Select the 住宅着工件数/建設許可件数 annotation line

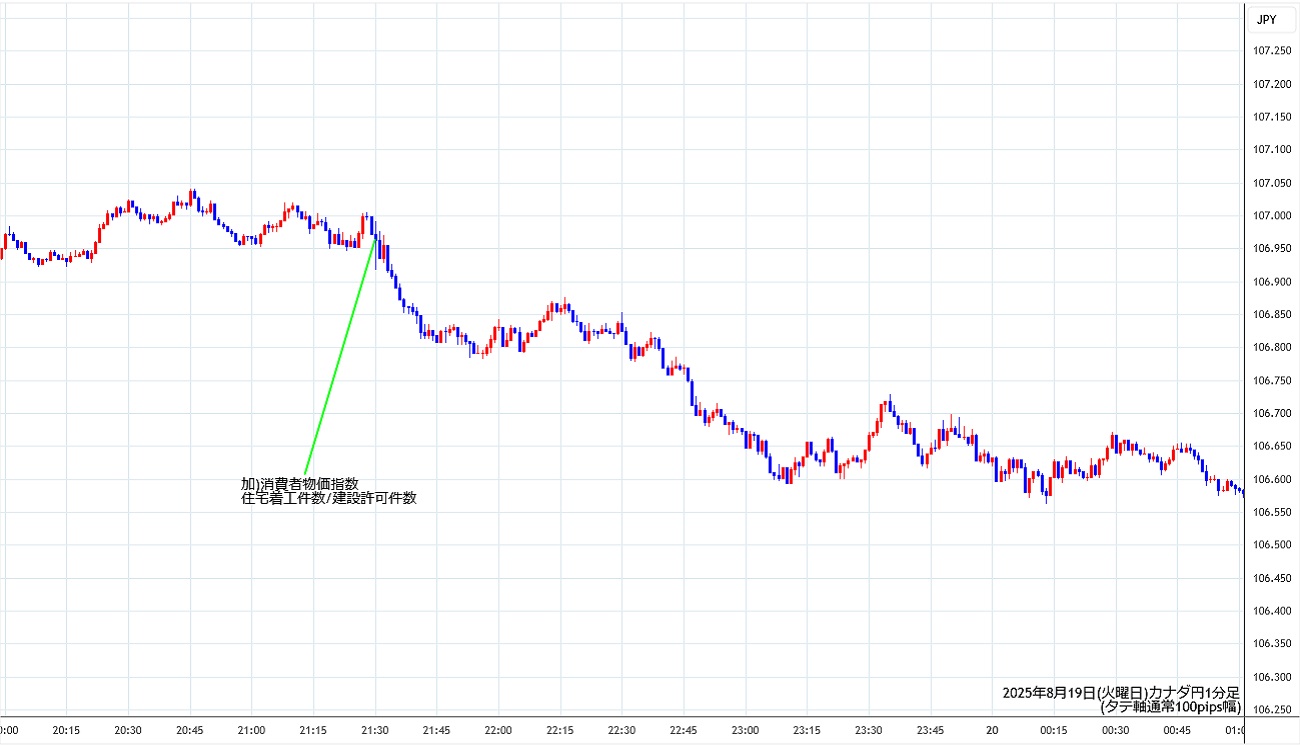tap(329, 498)
